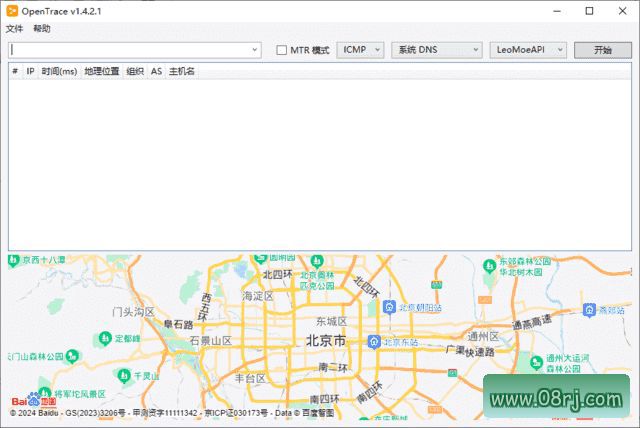Click the 门头沟区 label on map
Image resolution: width=640 pixels, height=428 pixels.
[x=133, y=313]
